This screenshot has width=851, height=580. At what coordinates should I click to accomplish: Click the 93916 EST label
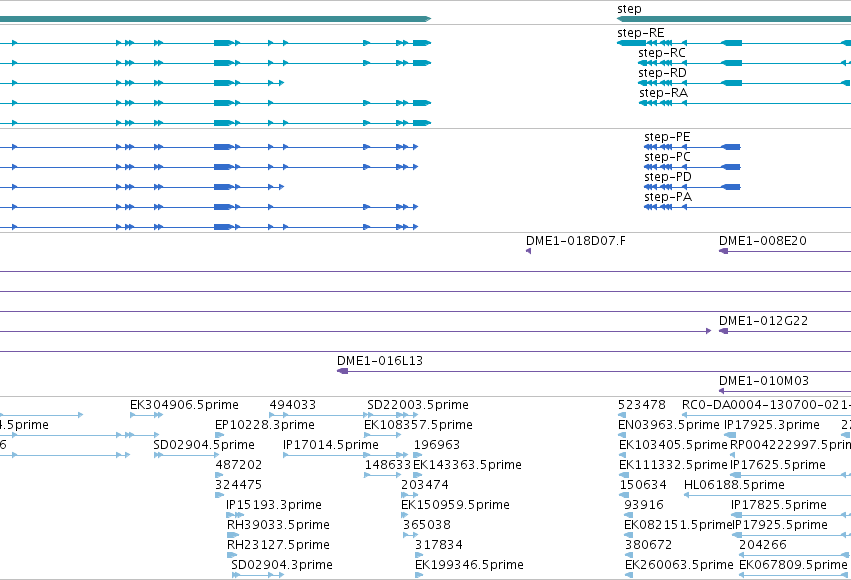click(x=644, y=505)
